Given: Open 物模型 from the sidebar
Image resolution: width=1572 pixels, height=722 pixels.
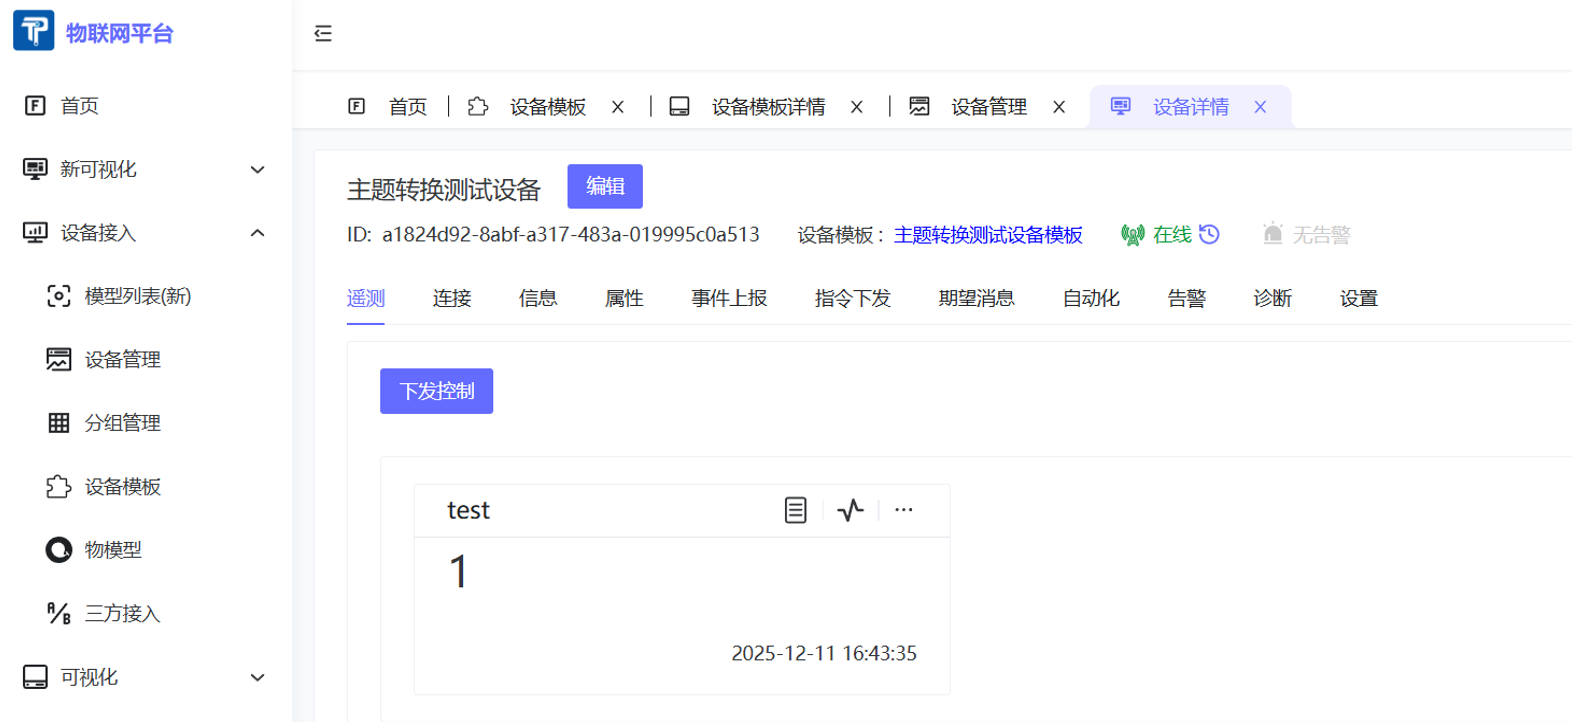Looking at the screenshot, I should click(112, 550).
